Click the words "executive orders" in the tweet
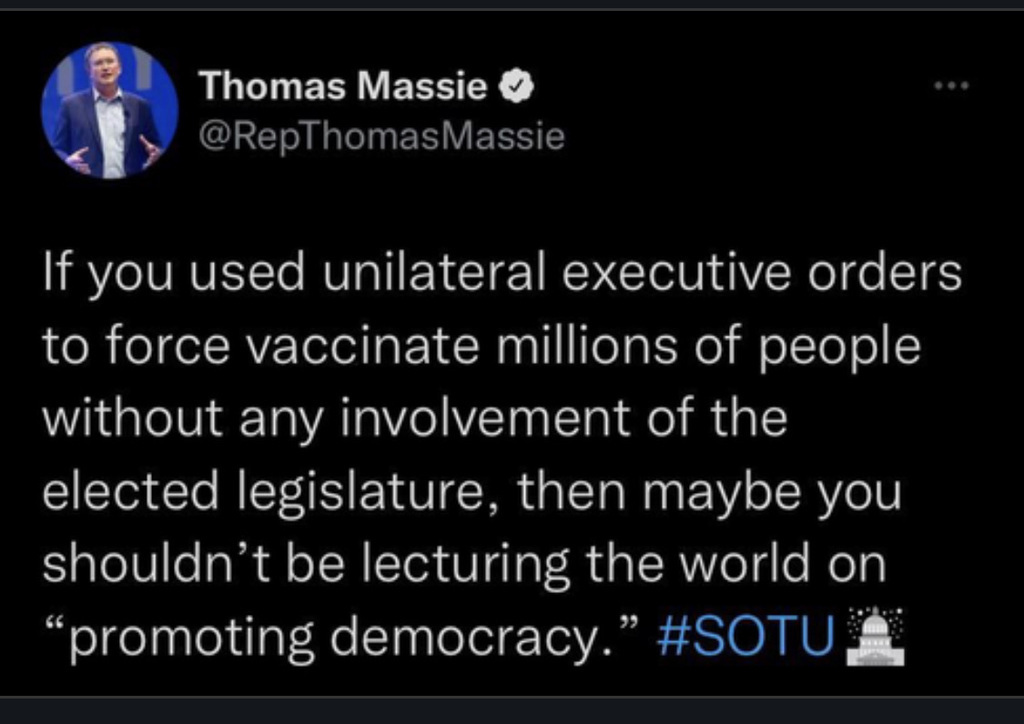This screenshot has height=724, width=1024. 762,274
